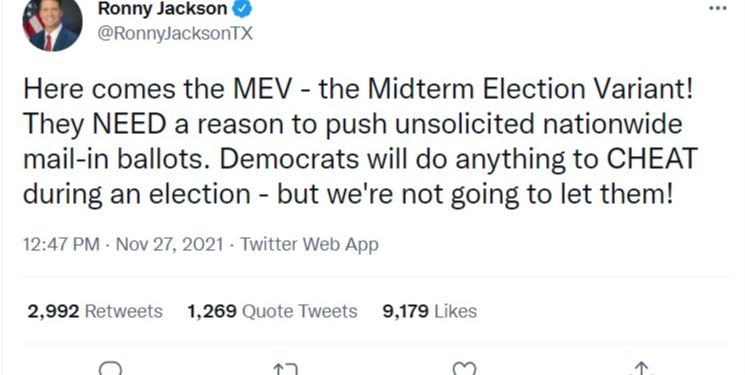This screenshot has width=745, height=375.
Task: Click the blue verified badge
Action: tap(242, 8)
